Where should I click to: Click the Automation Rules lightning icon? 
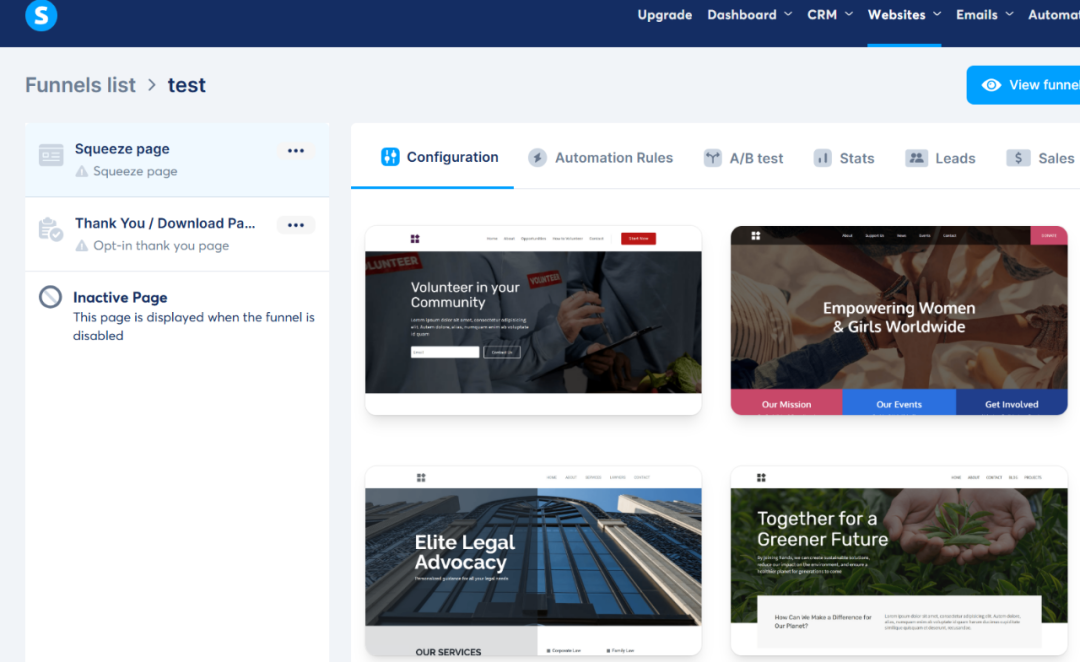click(x=537, y=158)
